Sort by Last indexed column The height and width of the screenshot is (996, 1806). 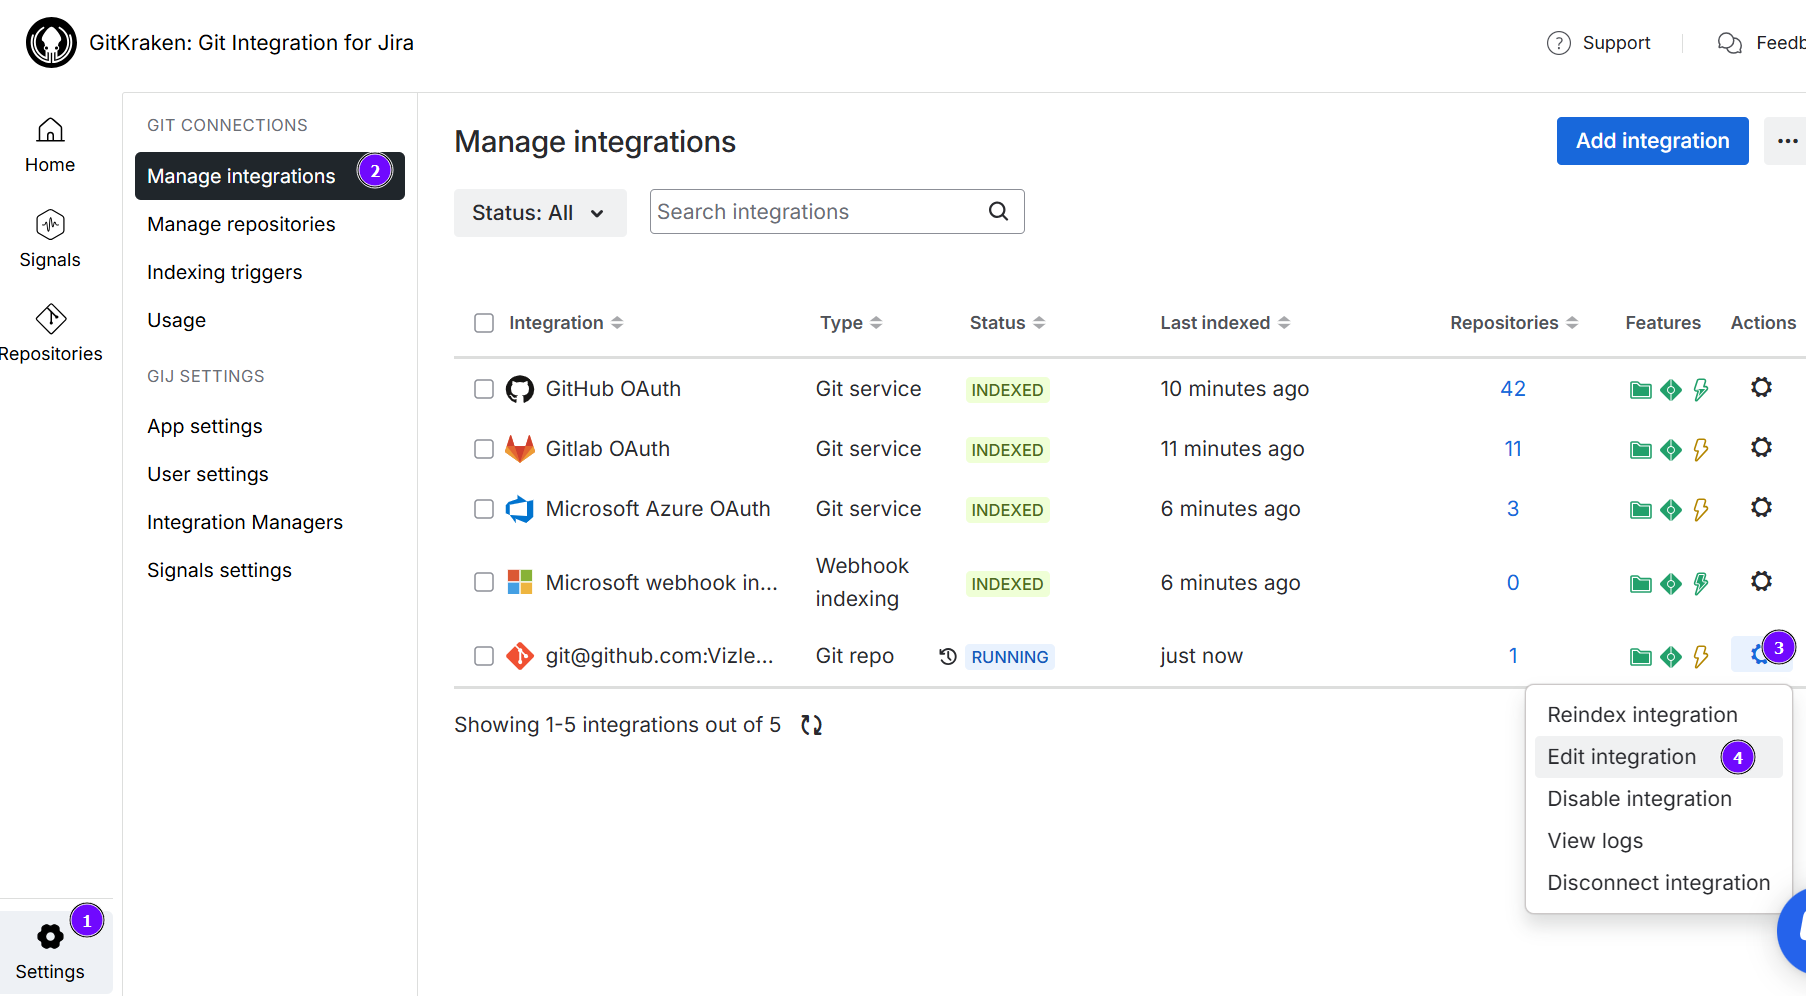coord(1225,323)
